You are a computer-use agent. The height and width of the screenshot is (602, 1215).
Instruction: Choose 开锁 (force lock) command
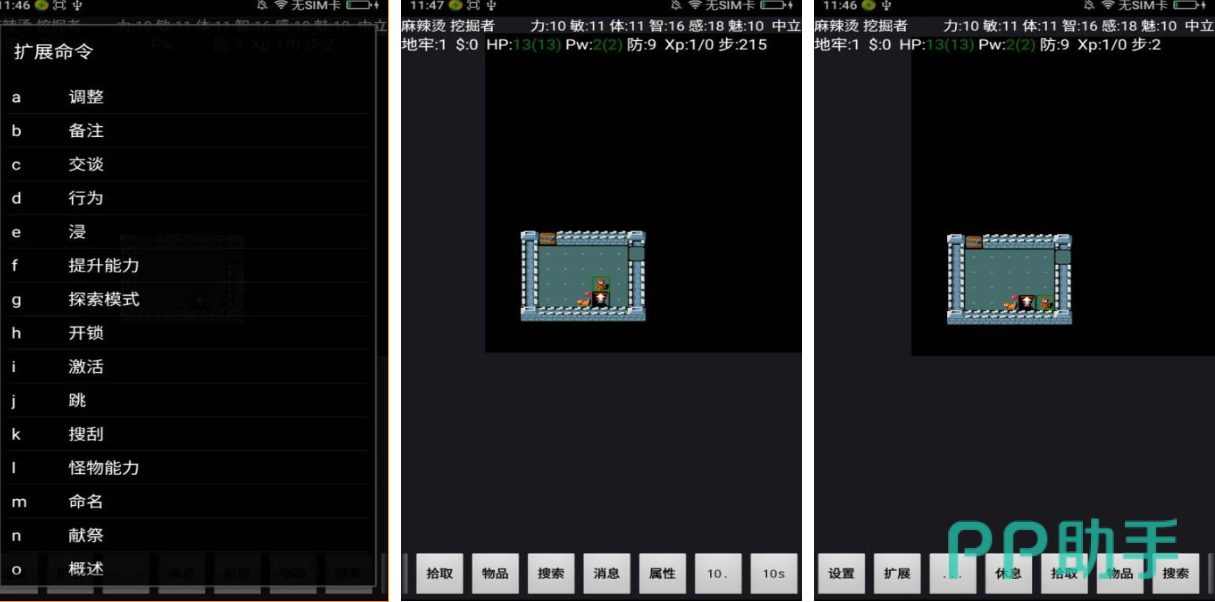coord(86,333)
